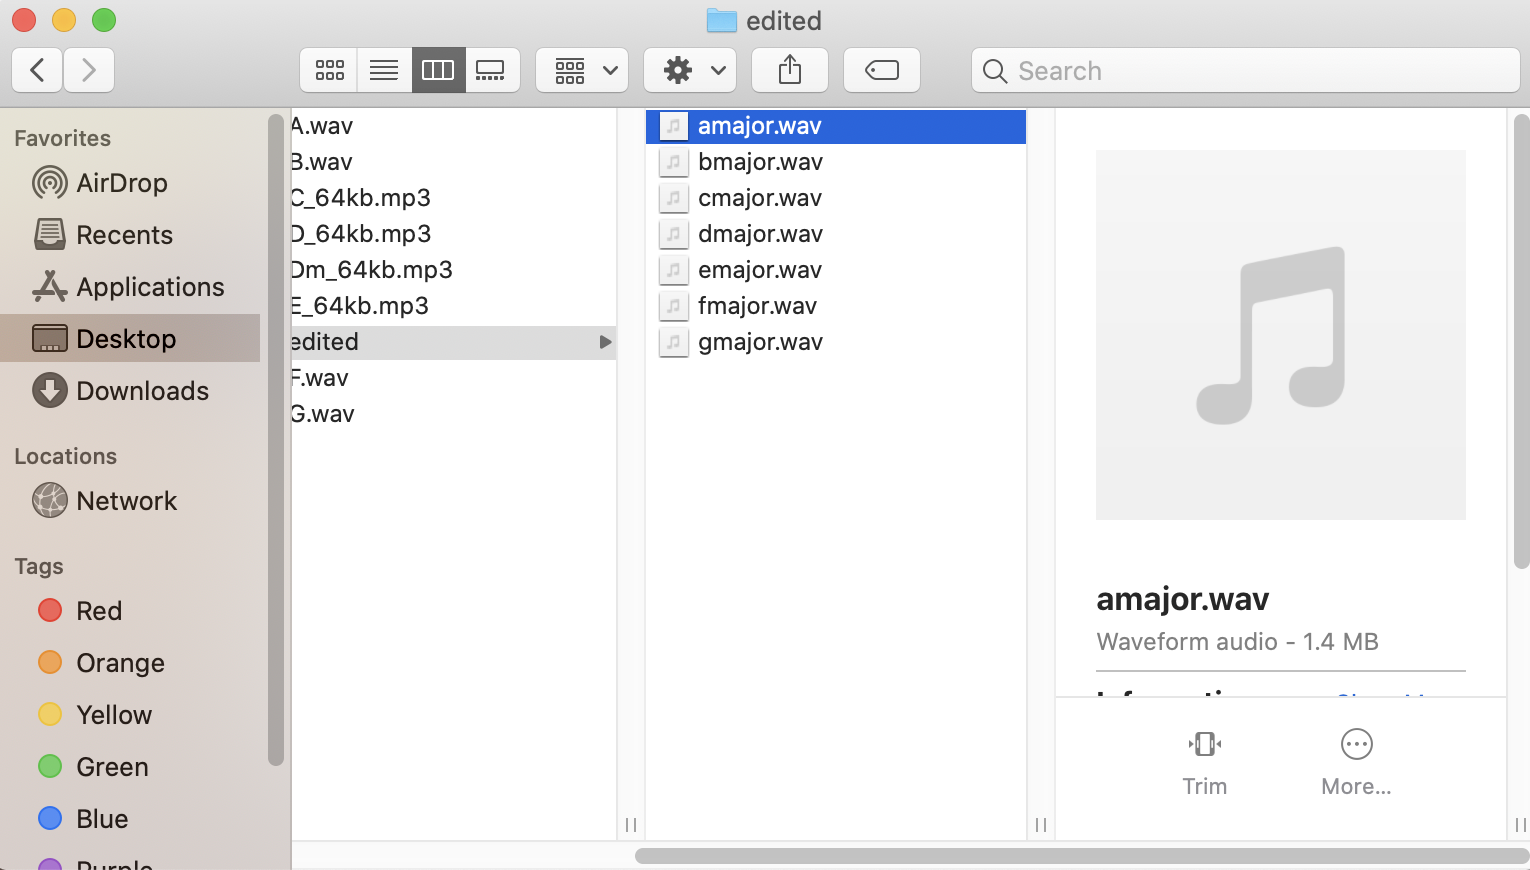Screen dimensions: 1530x870
Task: Select amajor.wav in the edited column
Action: [x=836, y=126]
